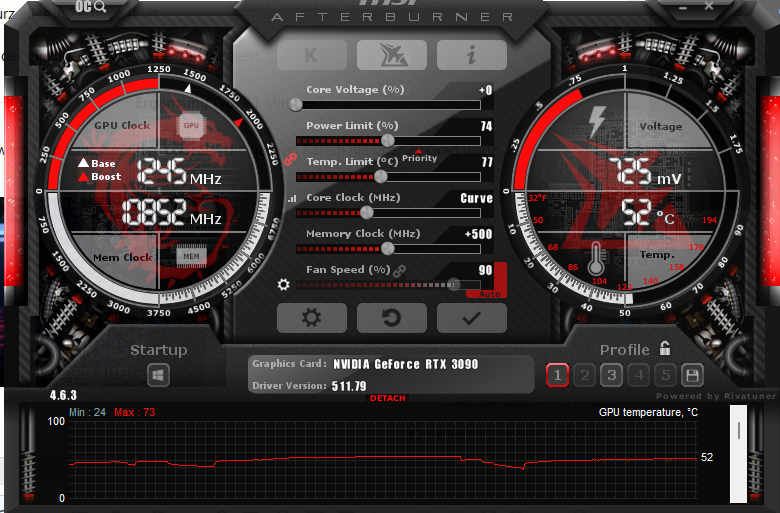Screen dimensions: 780x513
Task: Click the hardware monitor graph scrollbar
Action: 739,454
